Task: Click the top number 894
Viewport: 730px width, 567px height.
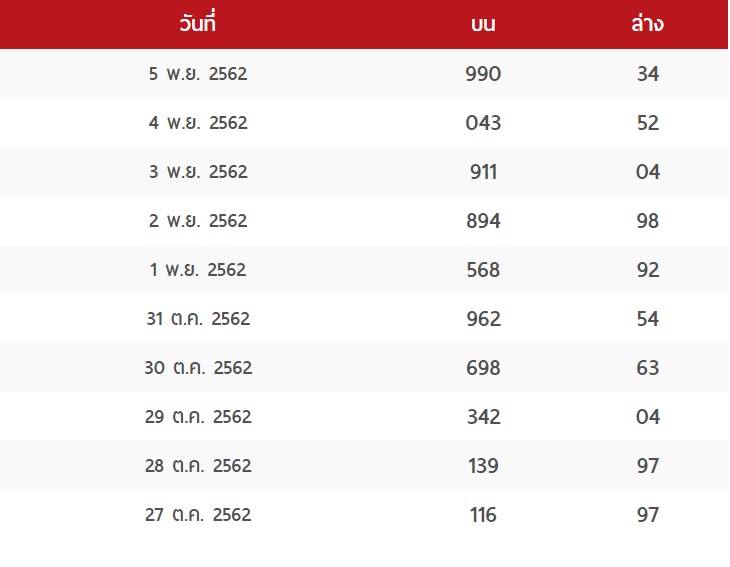Action: point(483,221)
